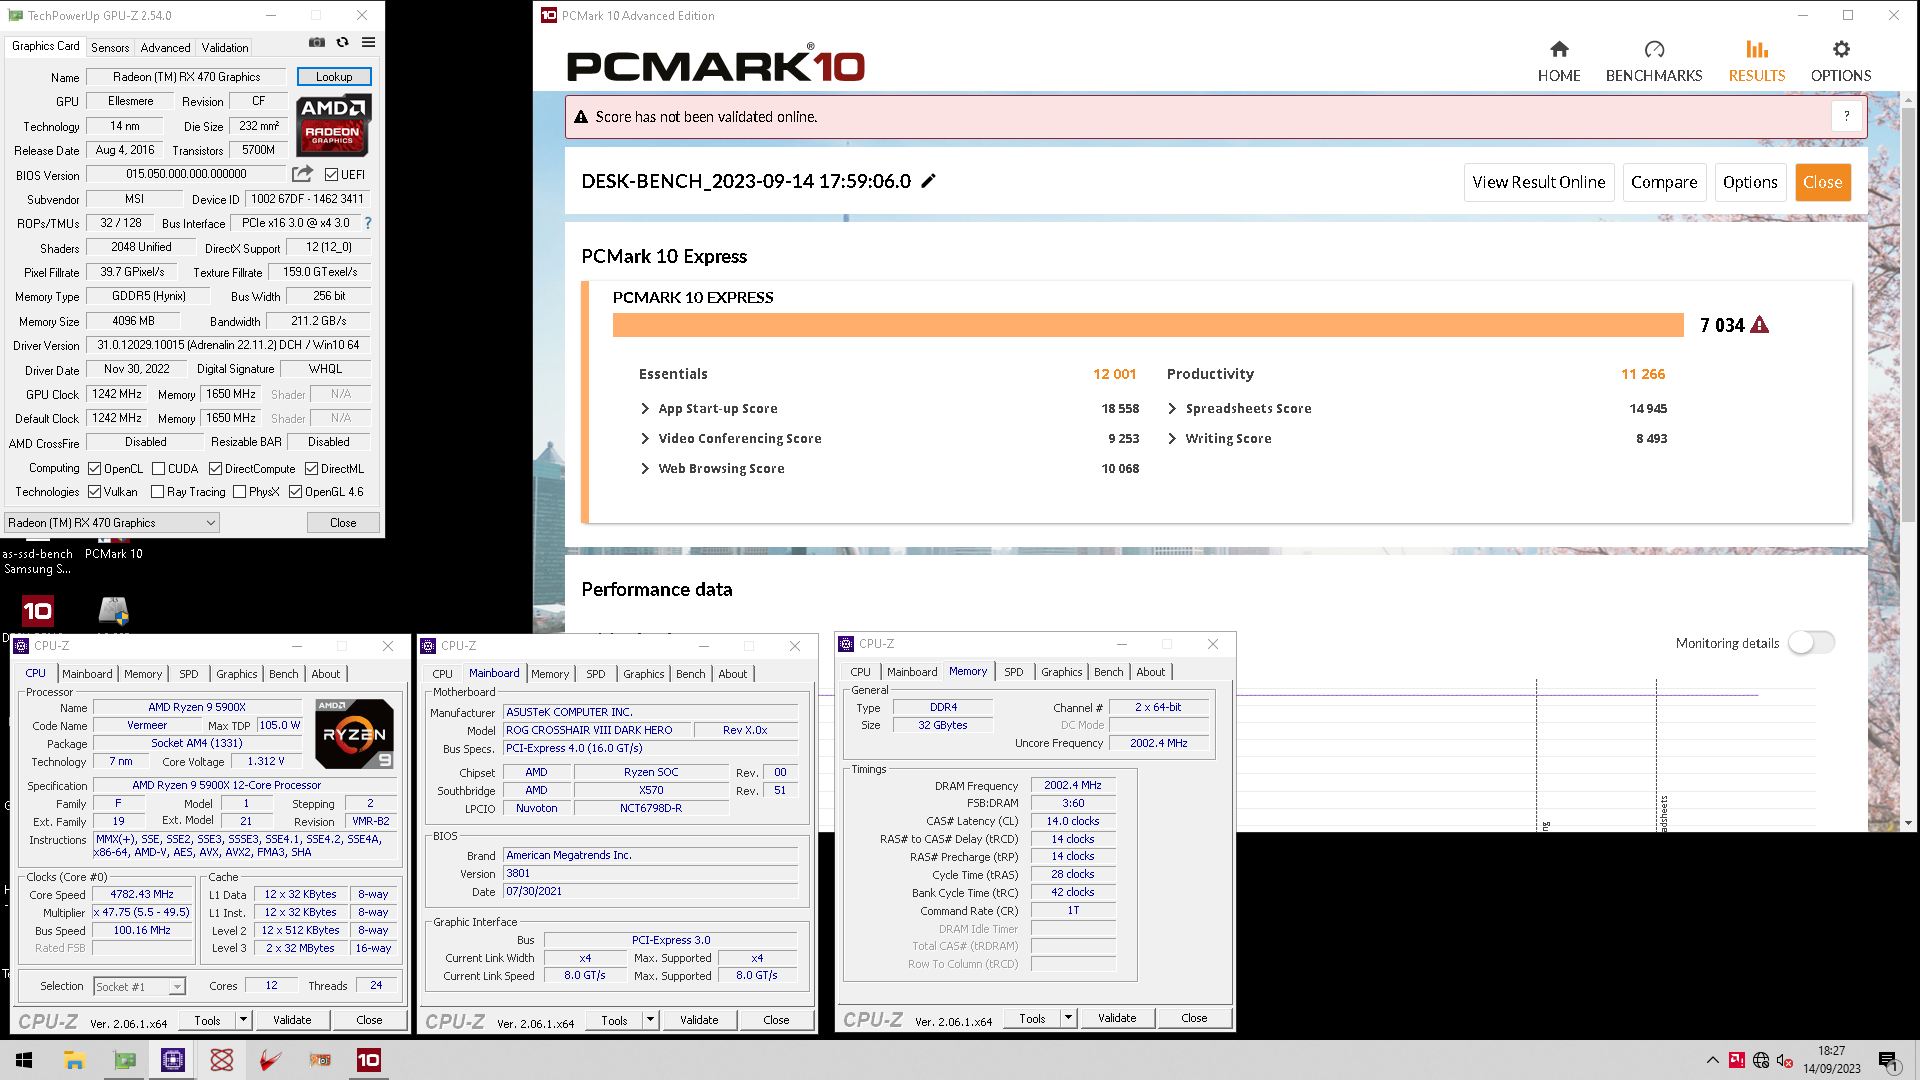Edit result name with pencil icon
This screenshot has height=1080, width=1920.
[x=928, y=181]
